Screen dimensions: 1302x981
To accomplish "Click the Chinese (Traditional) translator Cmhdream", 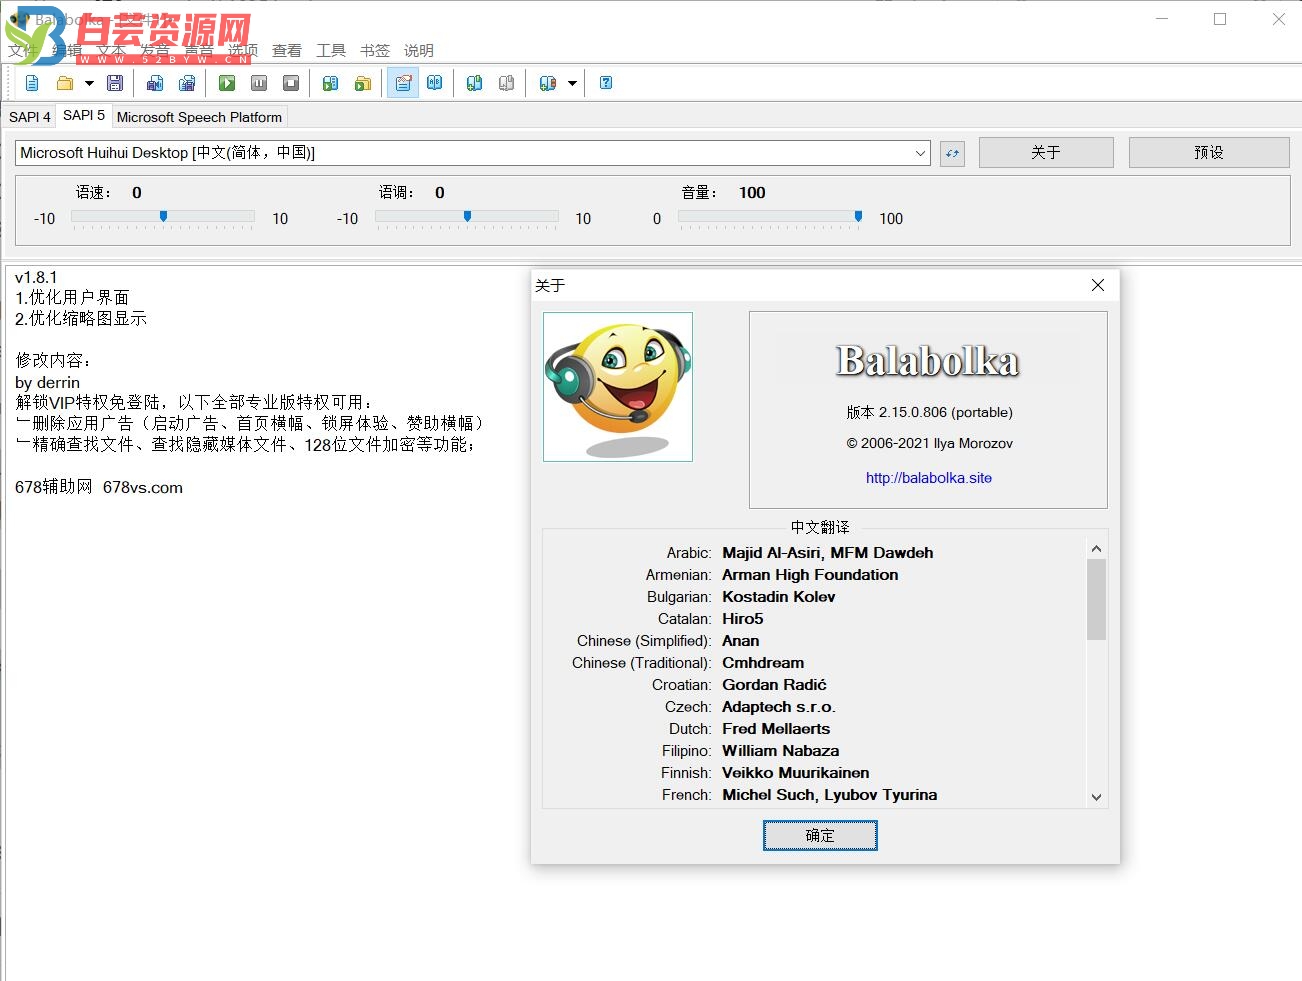I will point(763,663).
